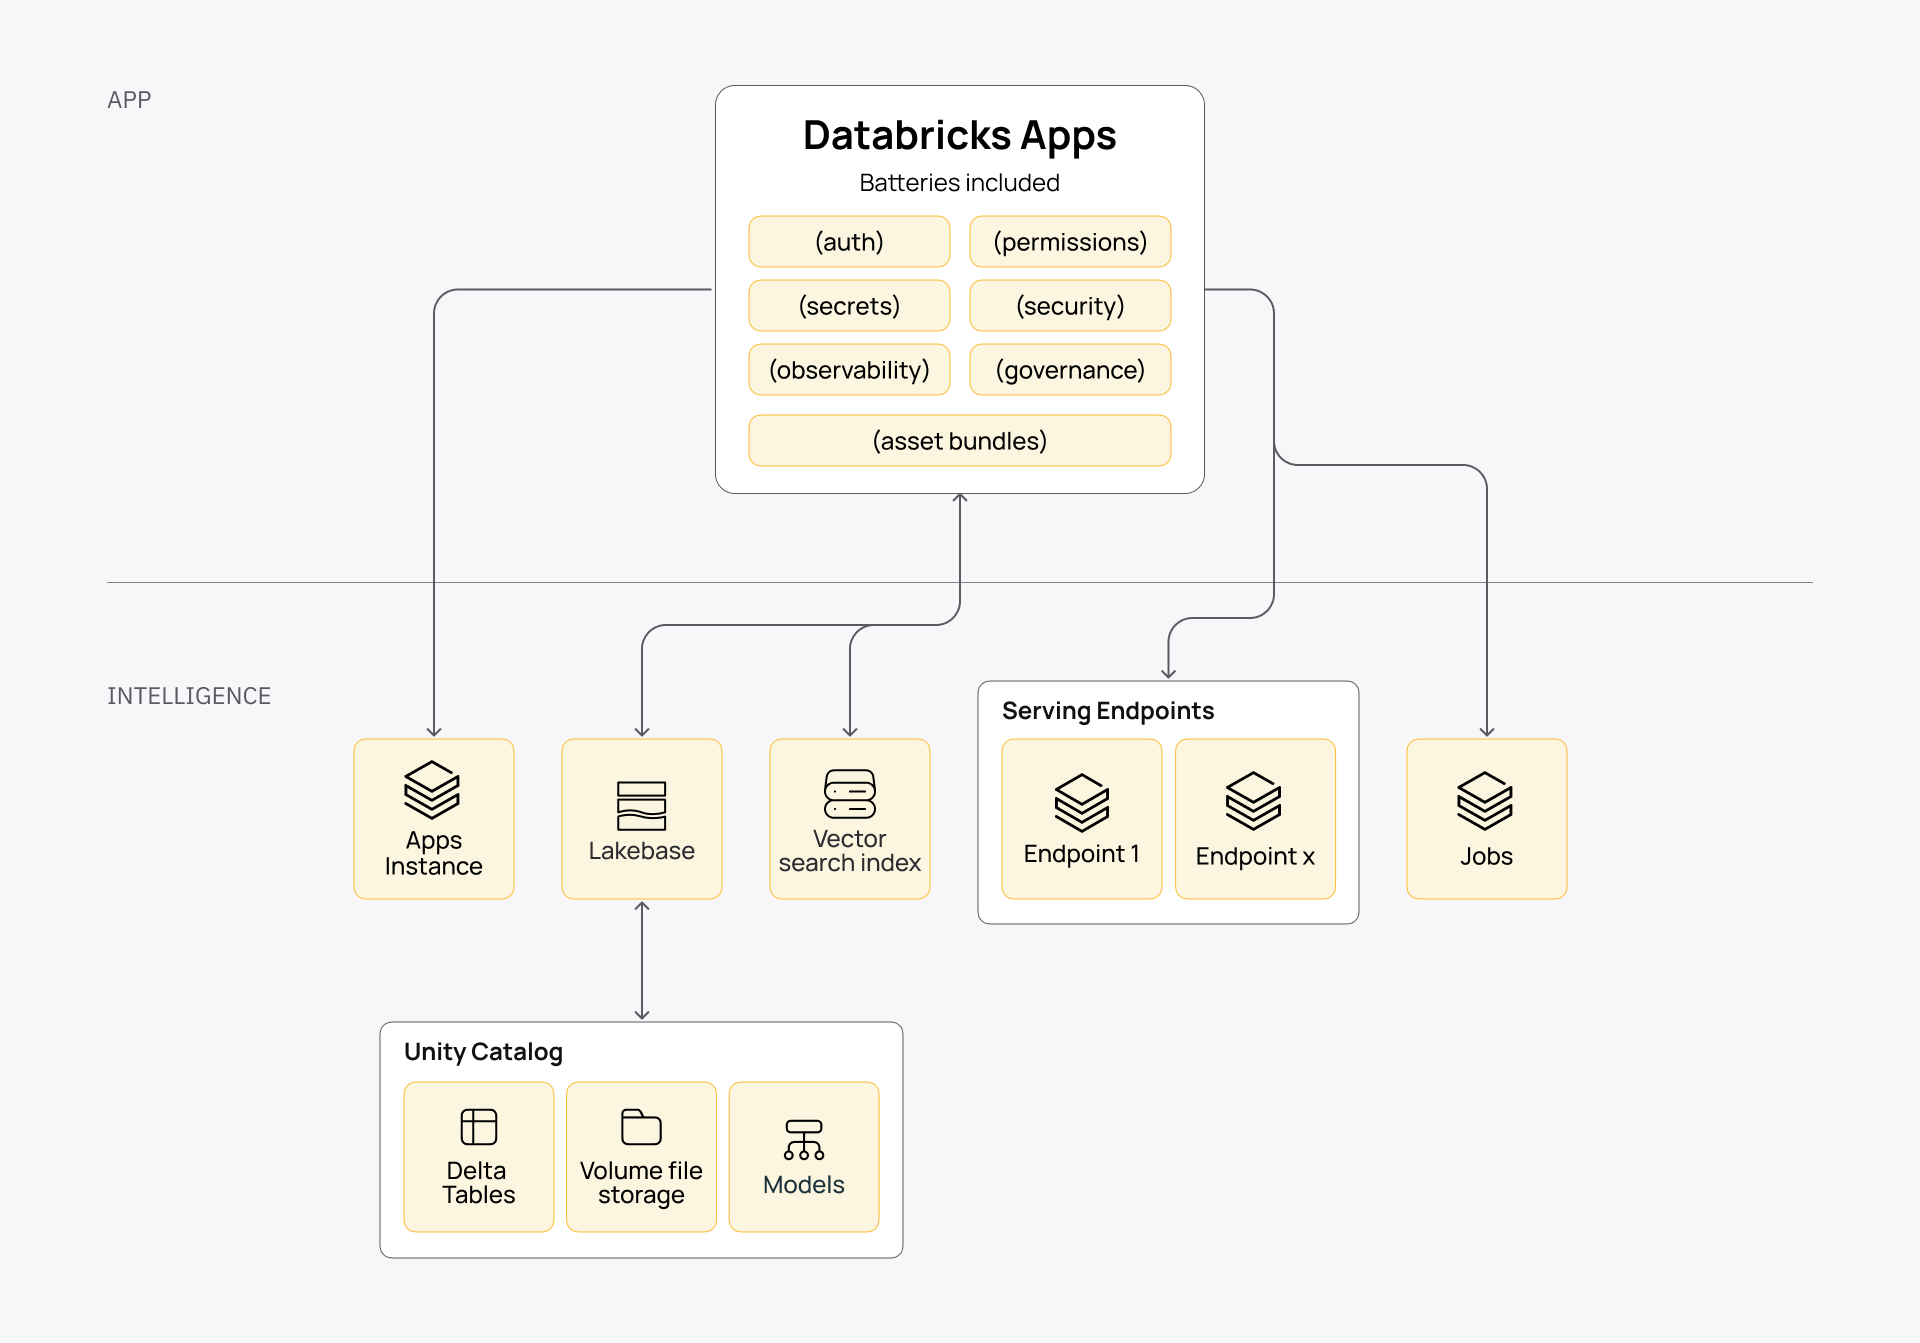The width and height of the screenshot is (1920, 1343).
Task: Click the Unity Catalog panel label
Action: tap(482, 1052)
